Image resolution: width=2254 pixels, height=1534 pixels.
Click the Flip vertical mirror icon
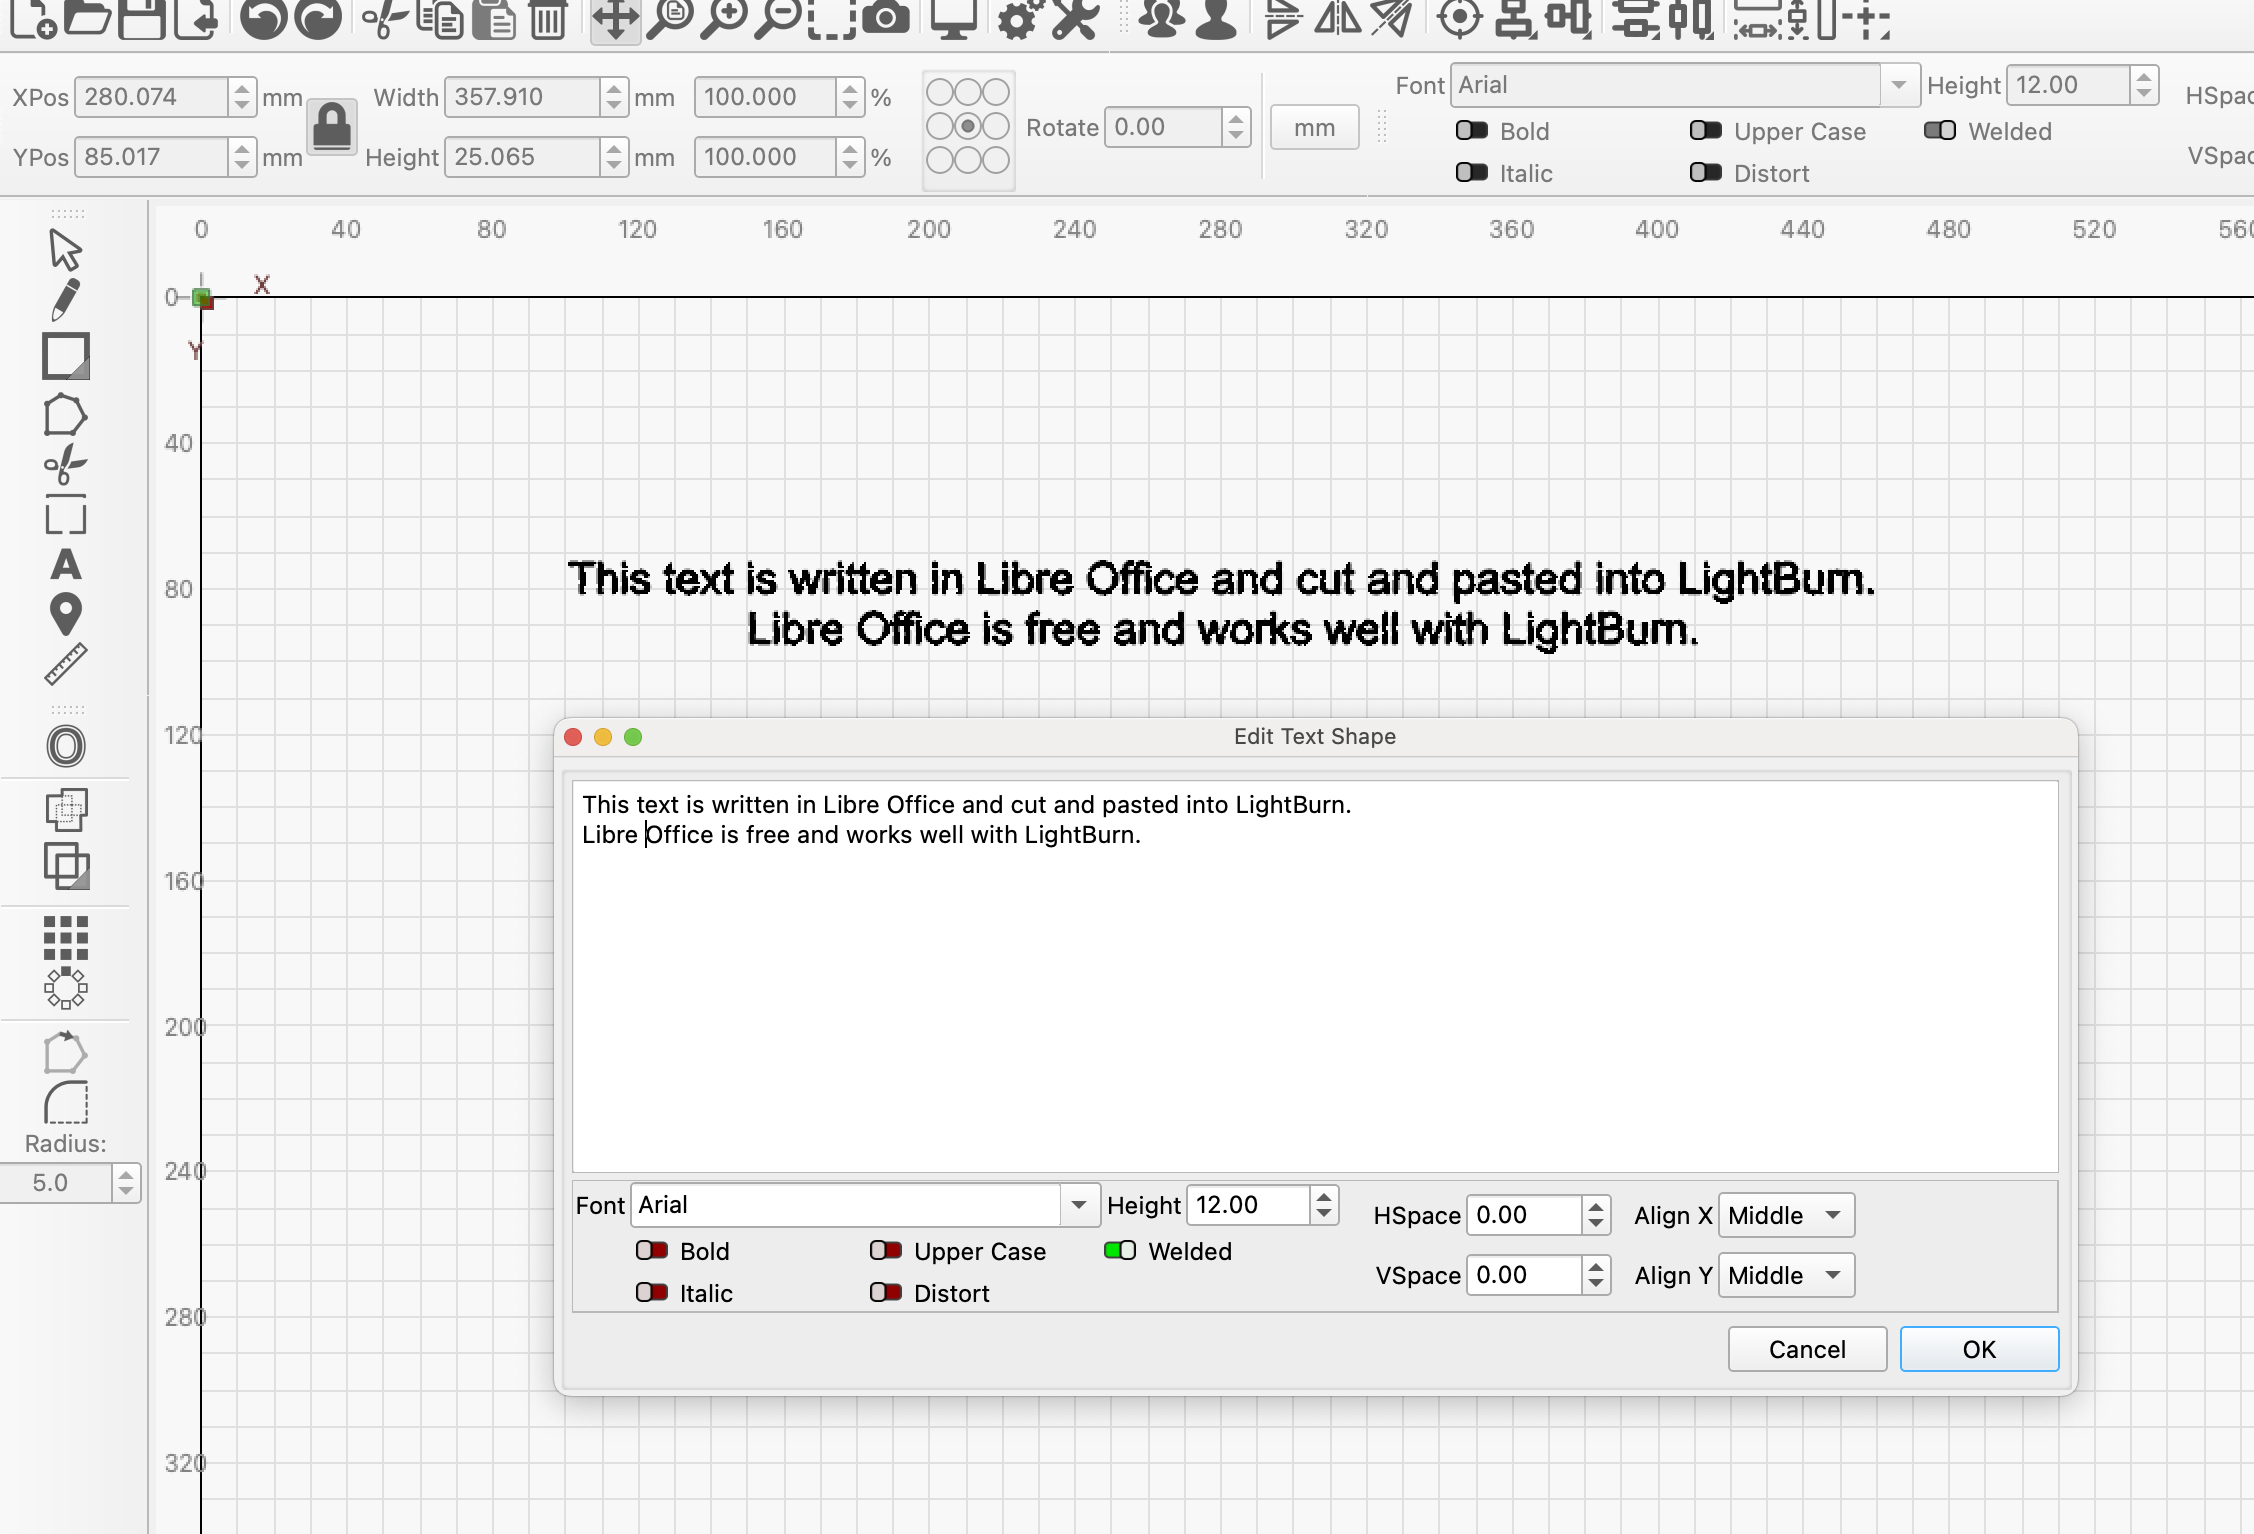[1283, 18]
